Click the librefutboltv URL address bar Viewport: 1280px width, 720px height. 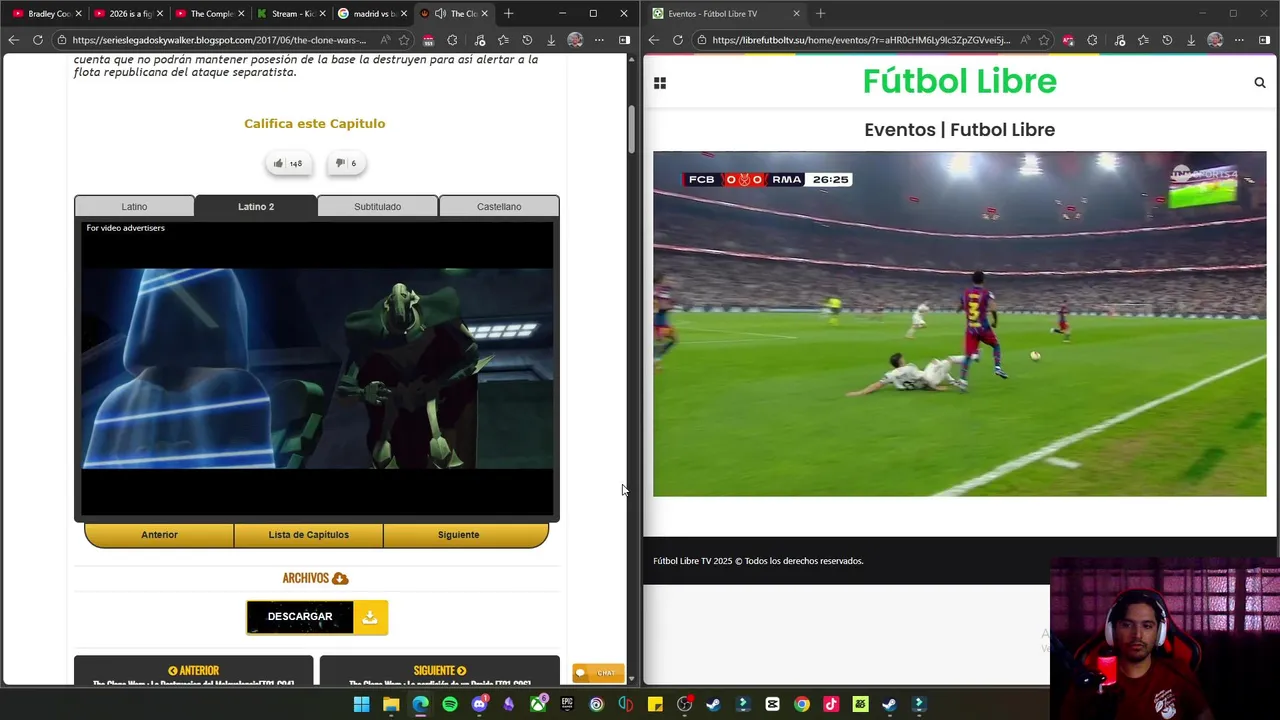(x=860, y=40)
